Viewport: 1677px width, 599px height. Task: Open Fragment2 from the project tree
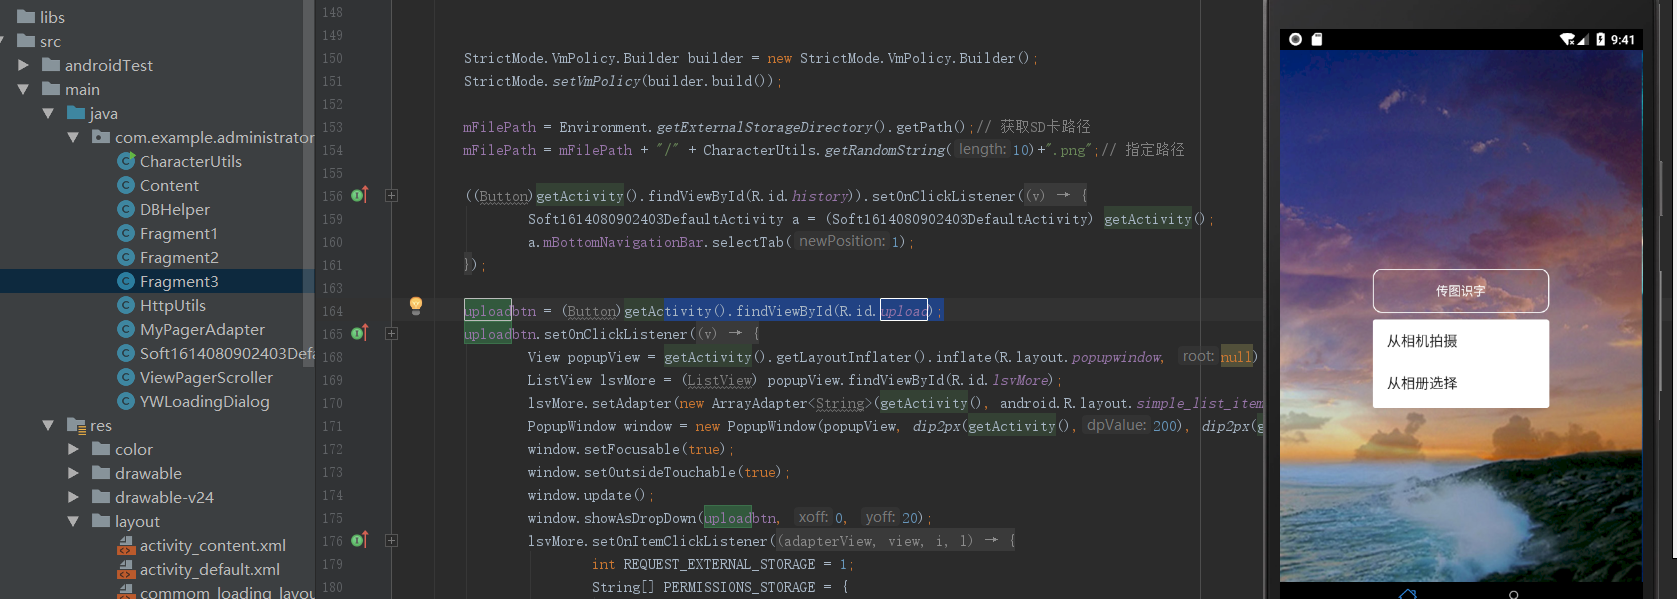(x=179, y=257)
